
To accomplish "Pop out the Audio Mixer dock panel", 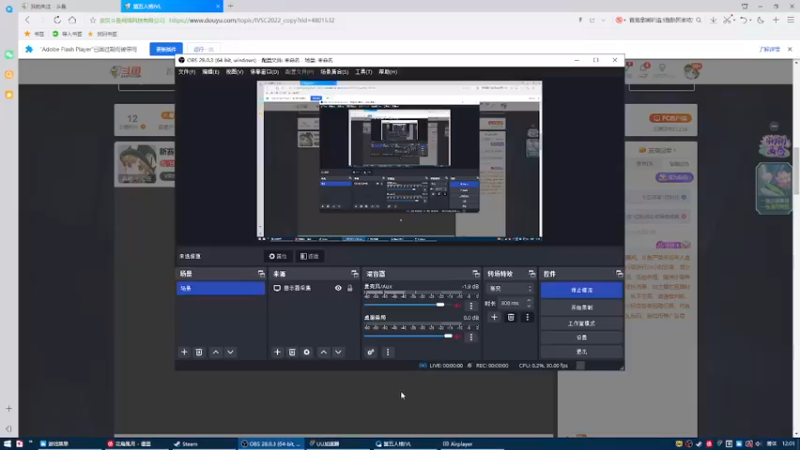I will pos(476,274).
